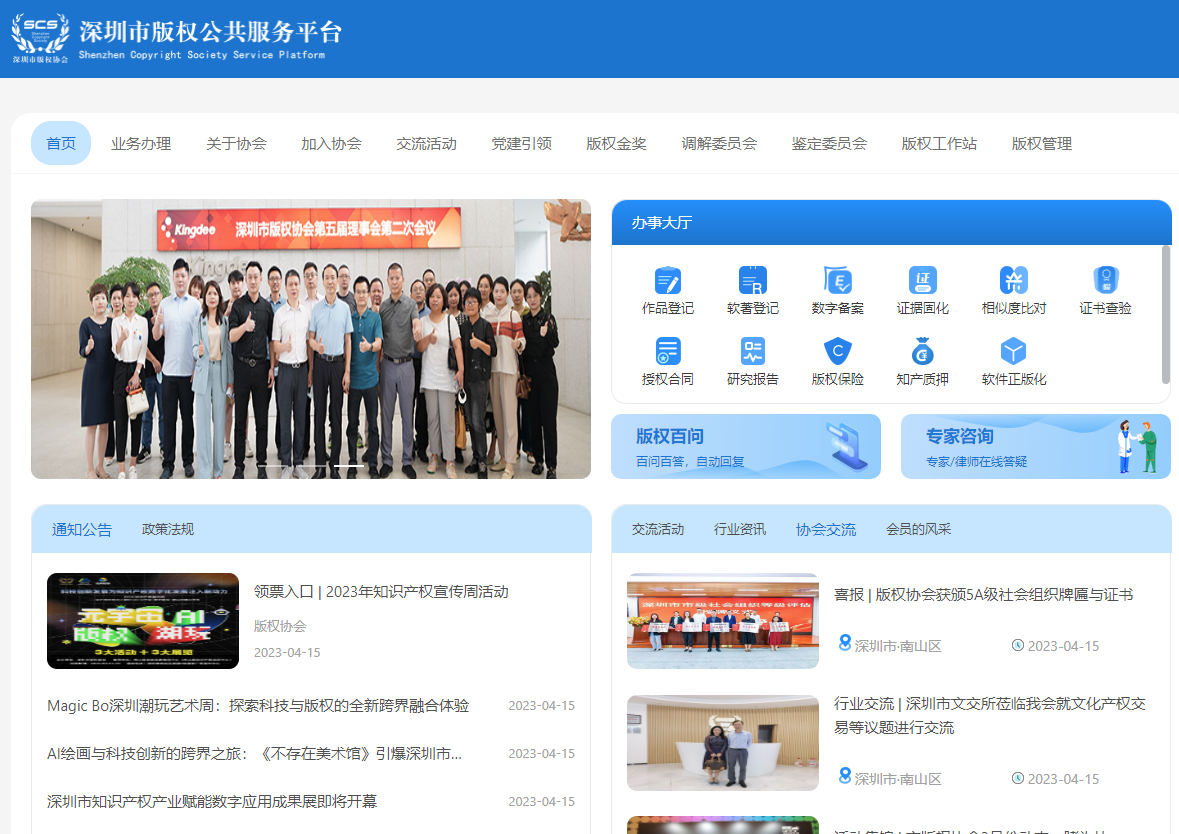The image size is (1179, 834).
Task: Click location pin icon beside 行业交流 article
Action: [x=845, y=776]
